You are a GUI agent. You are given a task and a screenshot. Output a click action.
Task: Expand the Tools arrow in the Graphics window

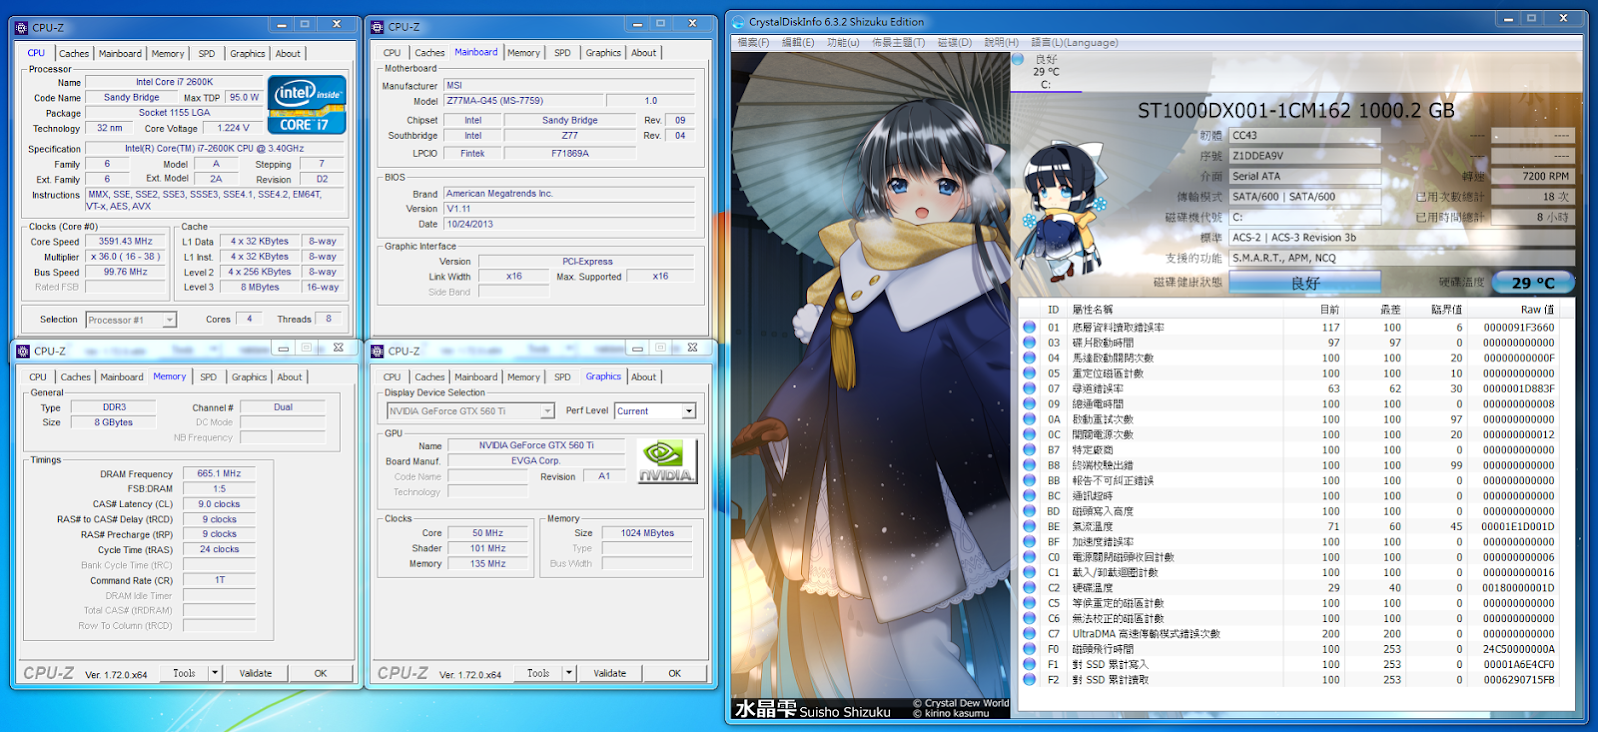coord(569,673)
